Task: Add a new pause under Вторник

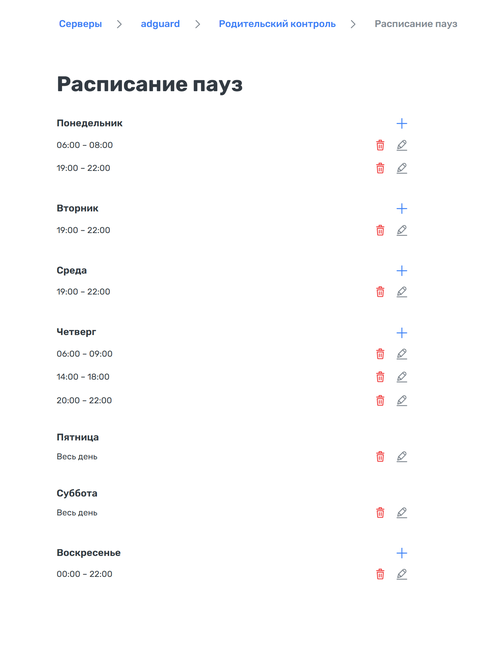Action: [402, 208]
